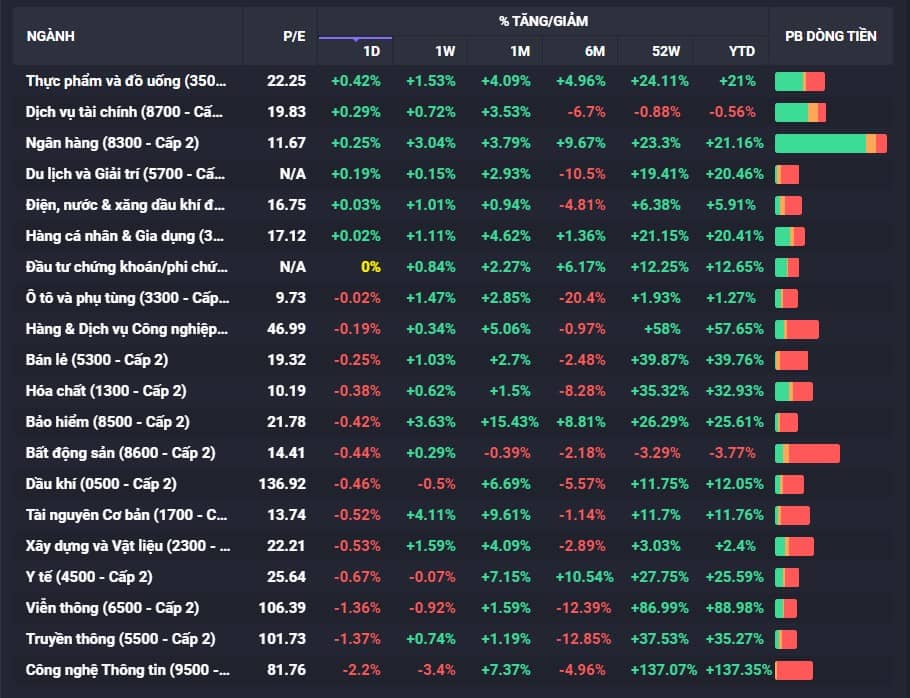Viewport: 910px width, 698px height.
Task: Click the P/E value 106.39
Action: pos(282,608)
